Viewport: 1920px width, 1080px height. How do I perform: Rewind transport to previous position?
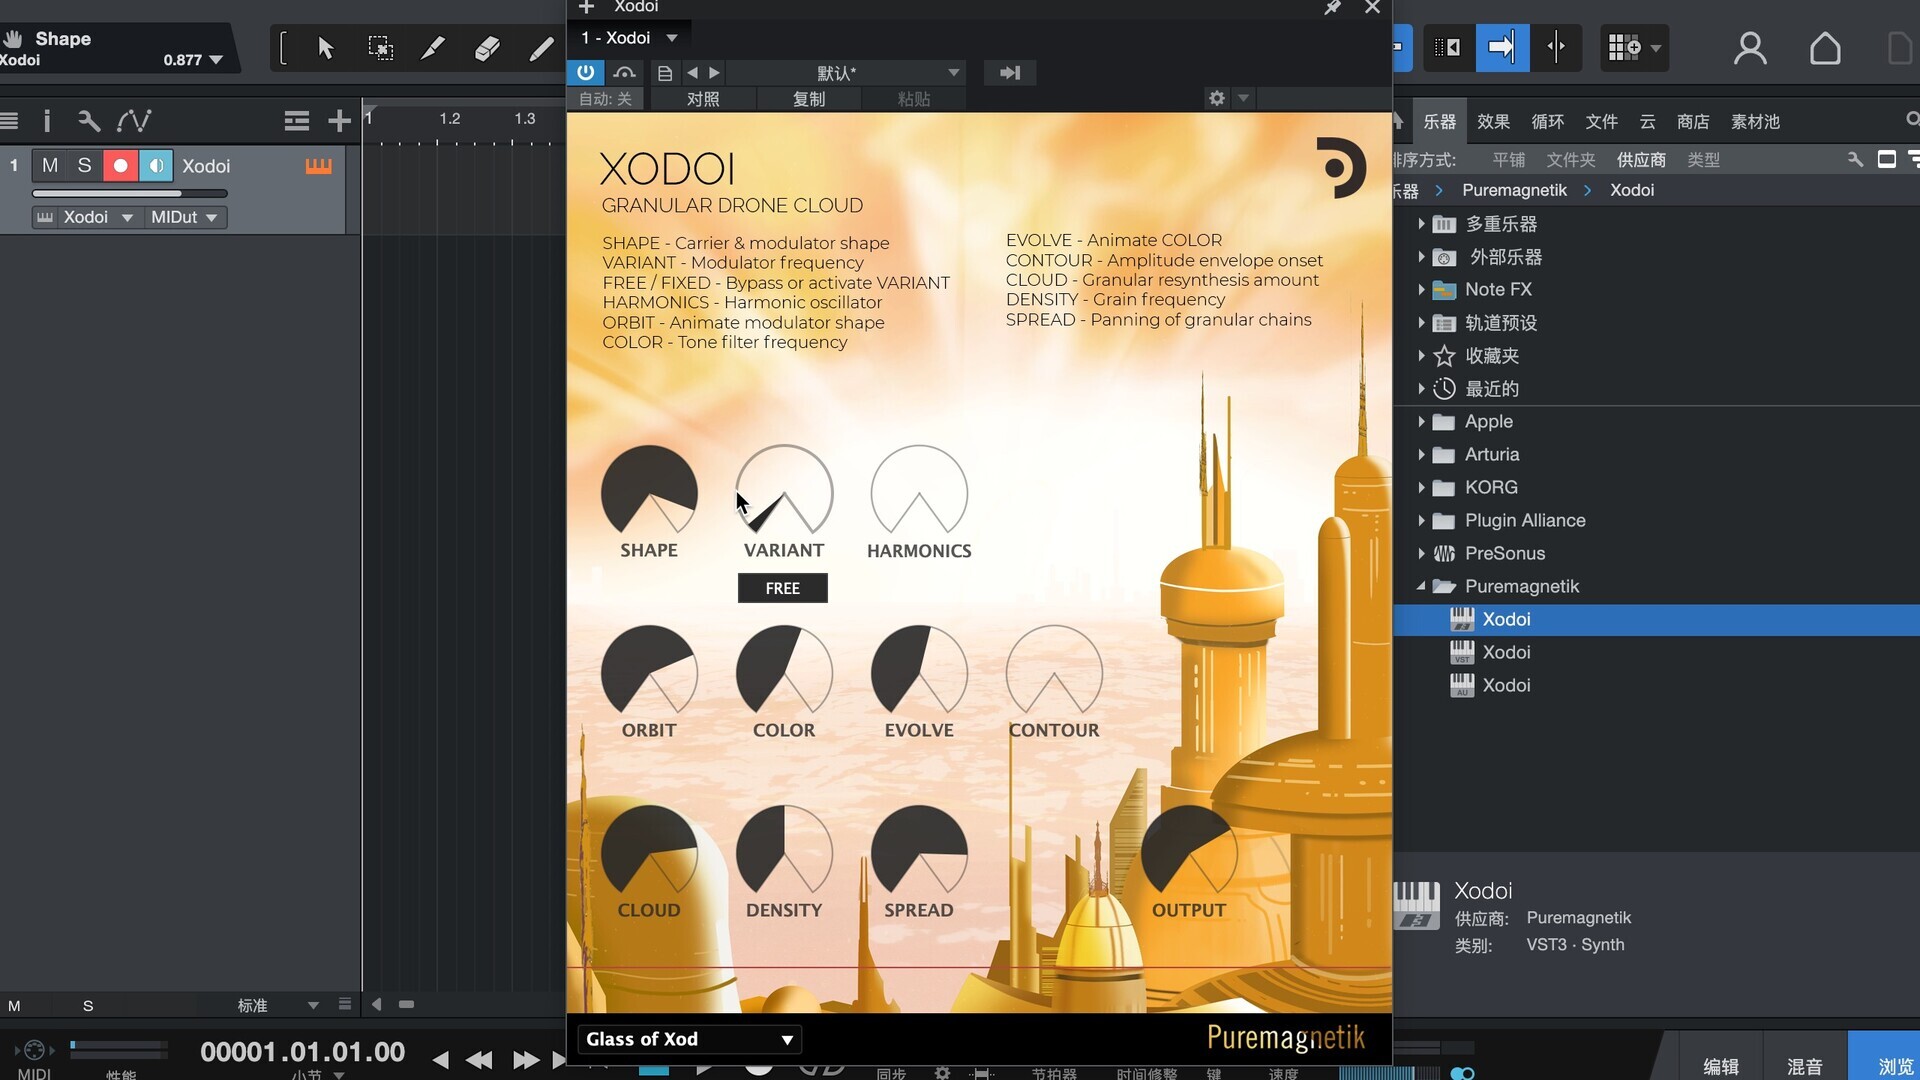click(479, 1060)
